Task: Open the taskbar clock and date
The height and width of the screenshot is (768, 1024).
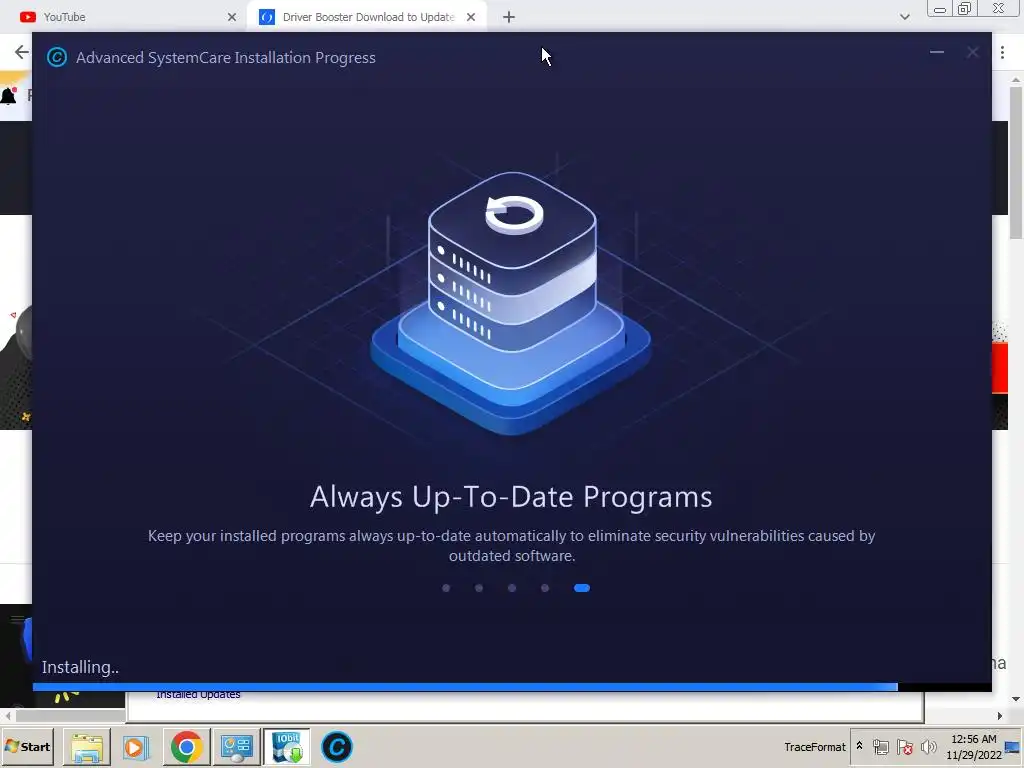Action: [x=974, y=747]
